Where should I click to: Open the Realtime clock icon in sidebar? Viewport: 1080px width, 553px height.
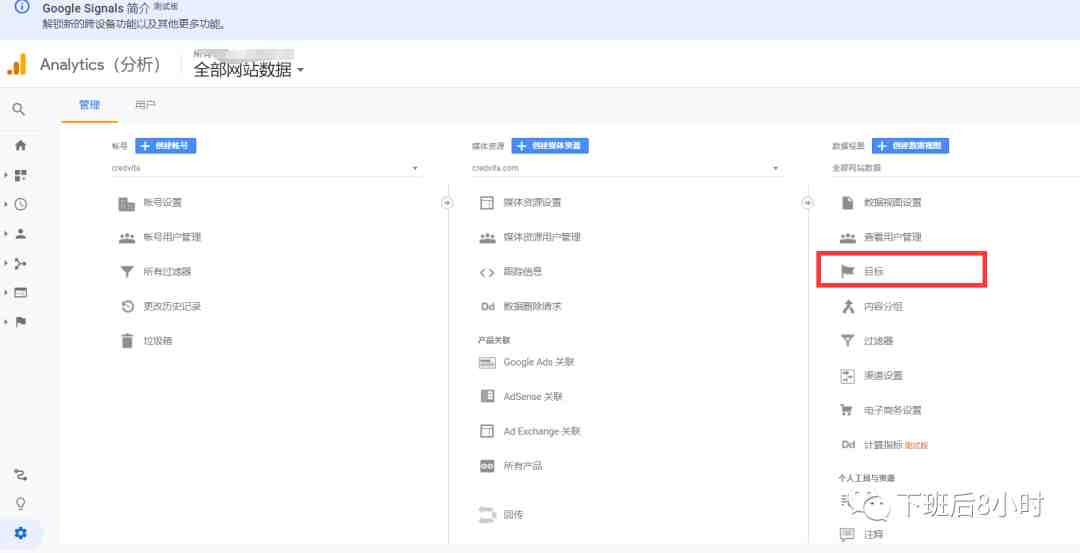point(21,204)
